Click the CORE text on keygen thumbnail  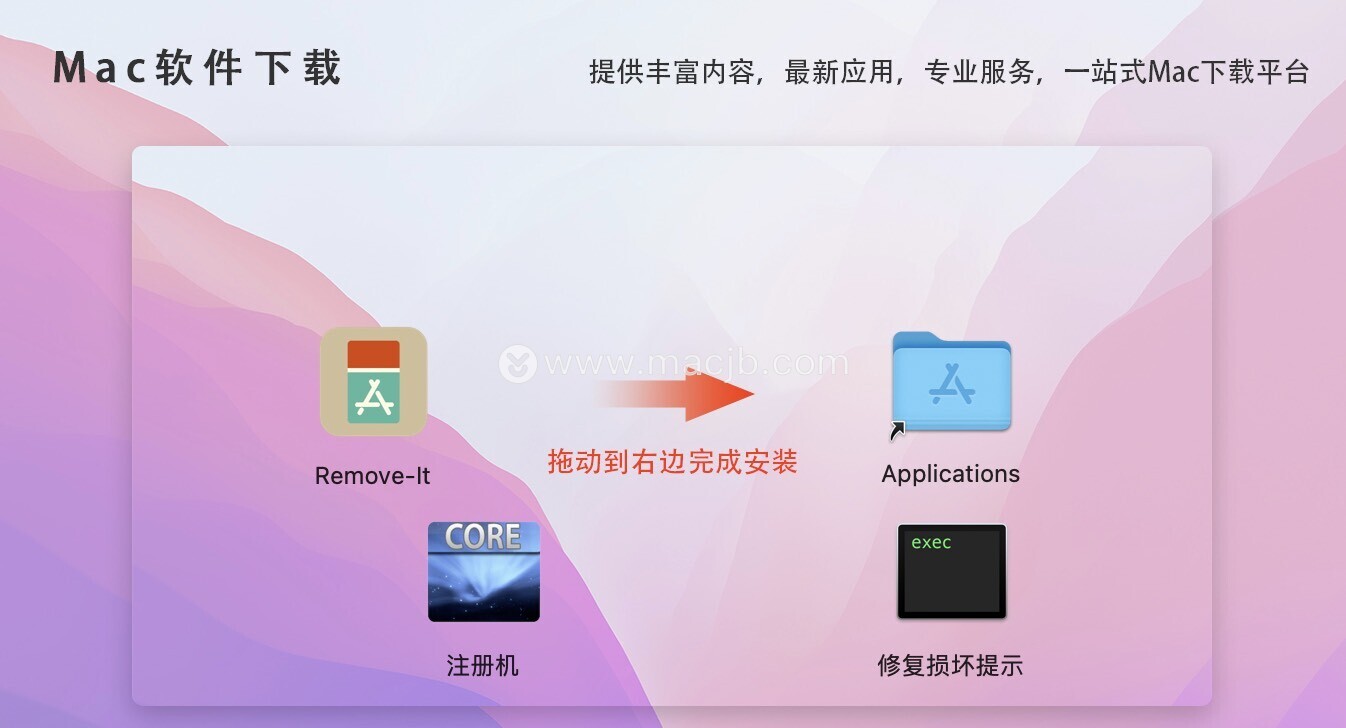pos(484,537)
